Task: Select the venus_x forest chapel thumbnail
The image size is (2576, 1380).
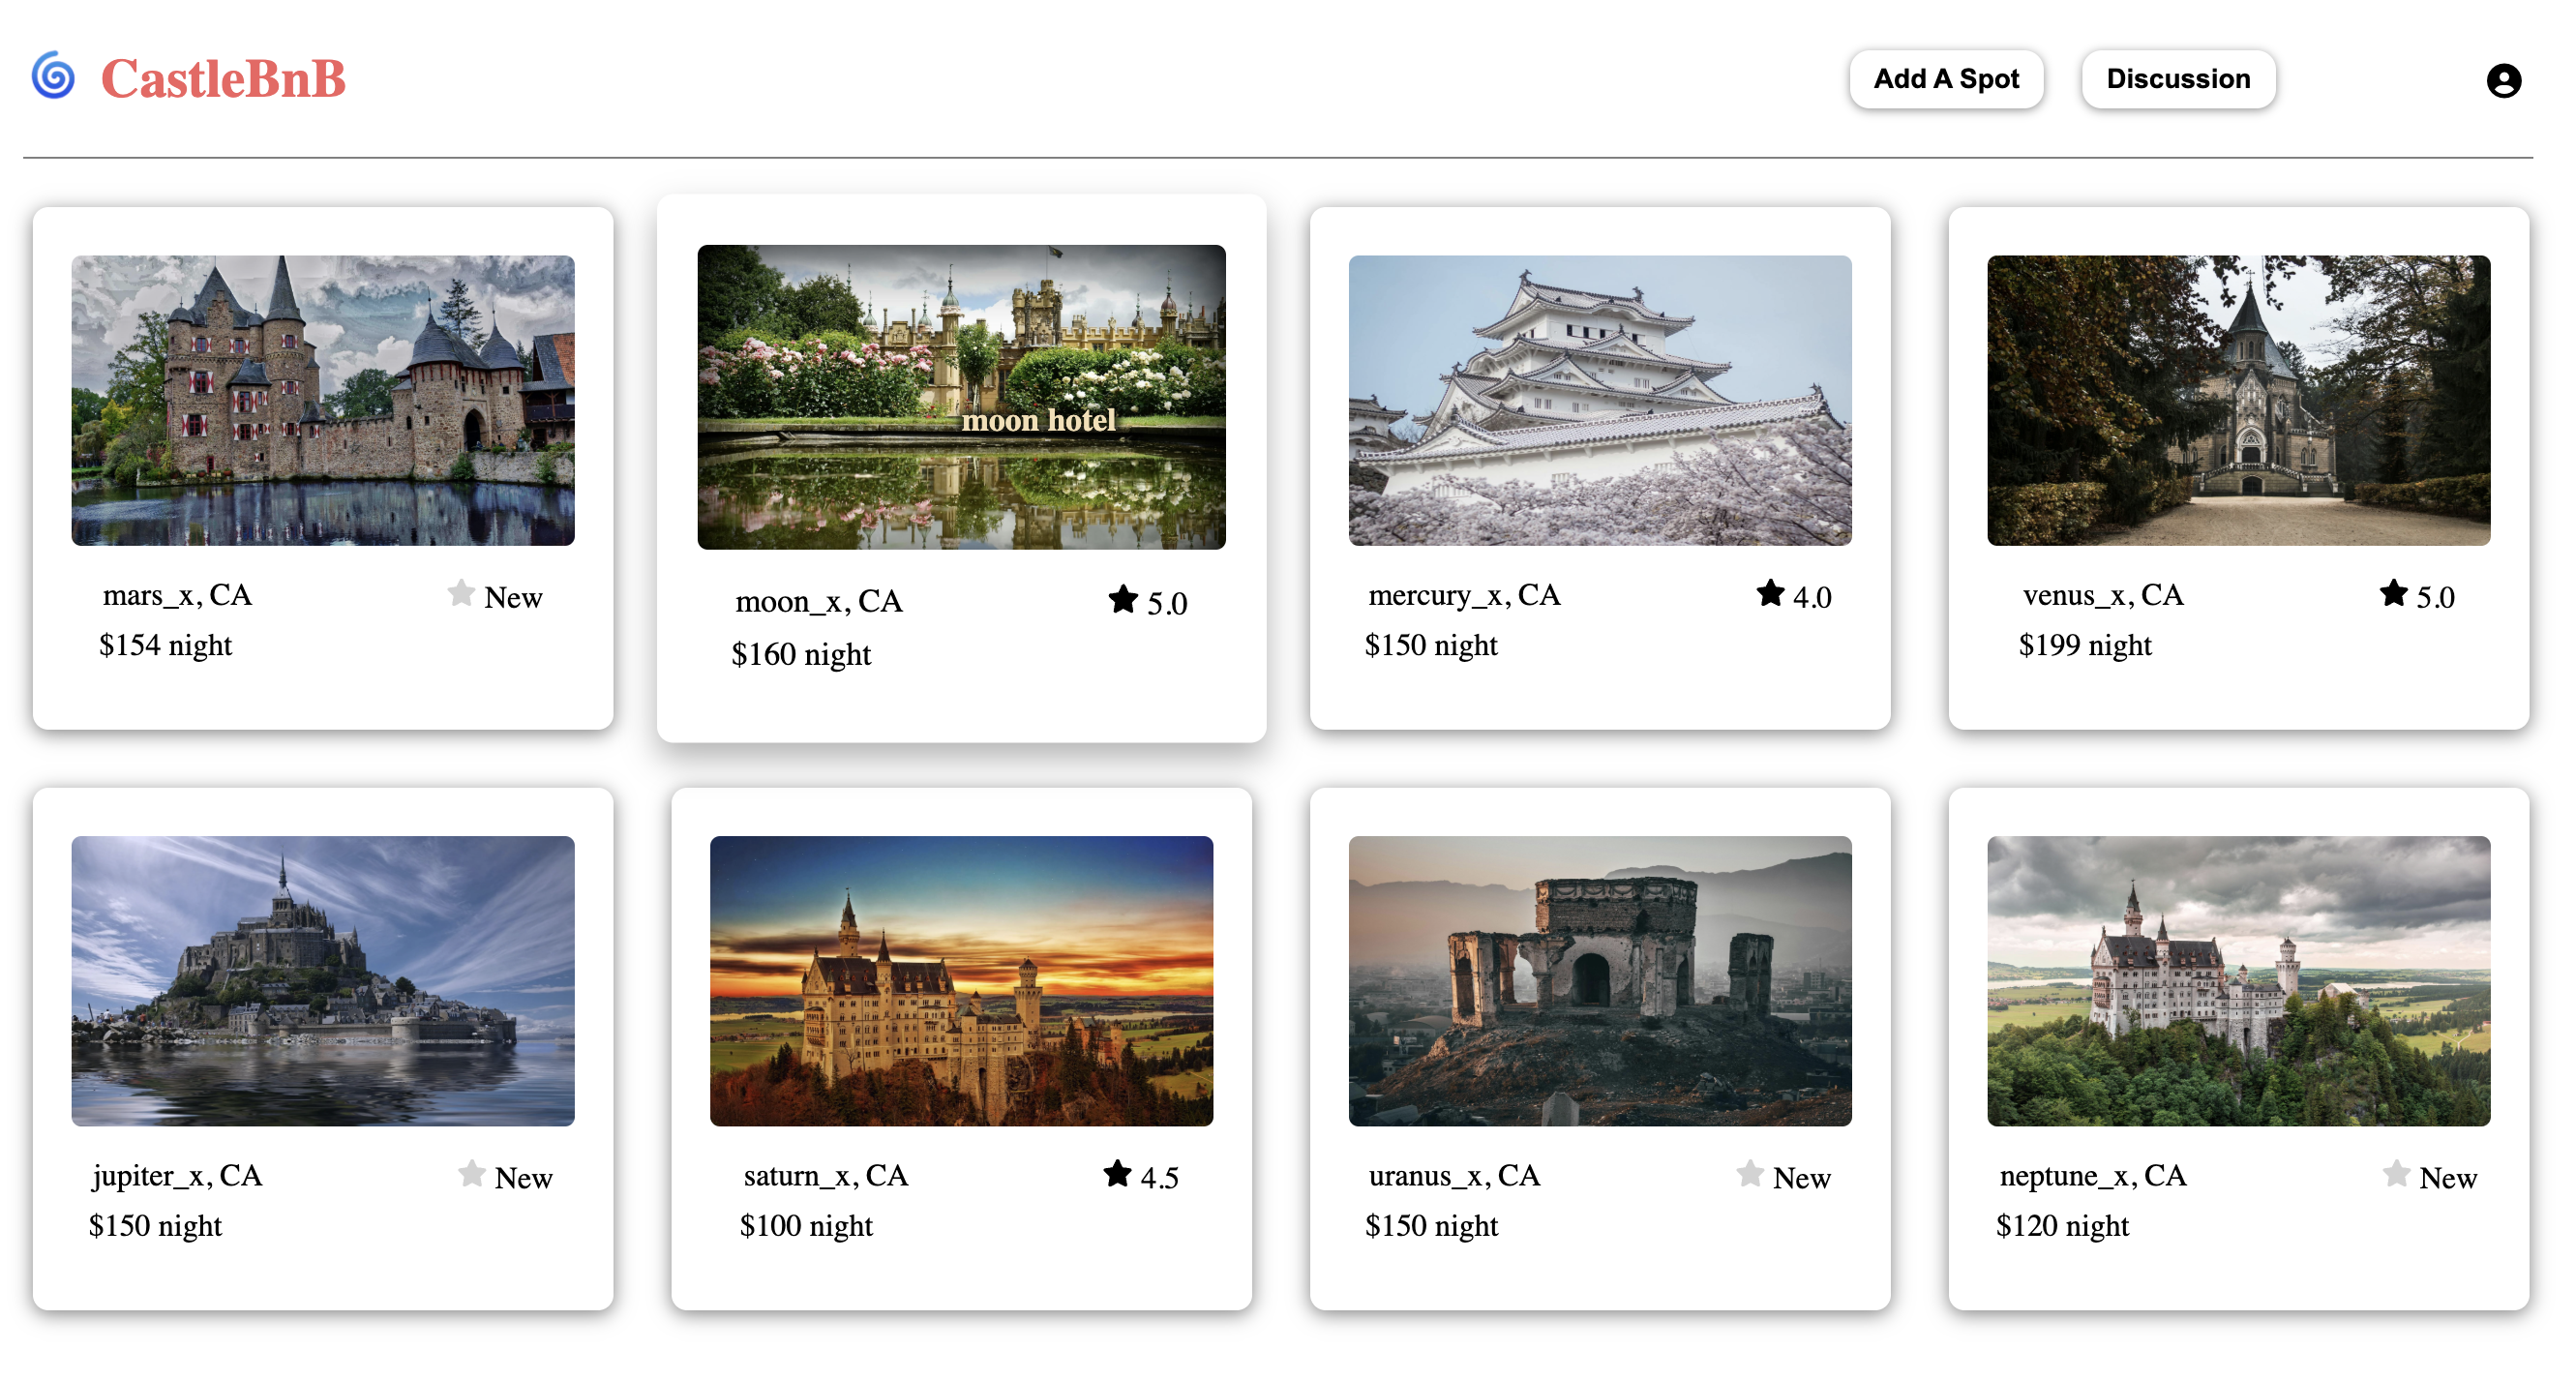Action: tap(2237, 400)
